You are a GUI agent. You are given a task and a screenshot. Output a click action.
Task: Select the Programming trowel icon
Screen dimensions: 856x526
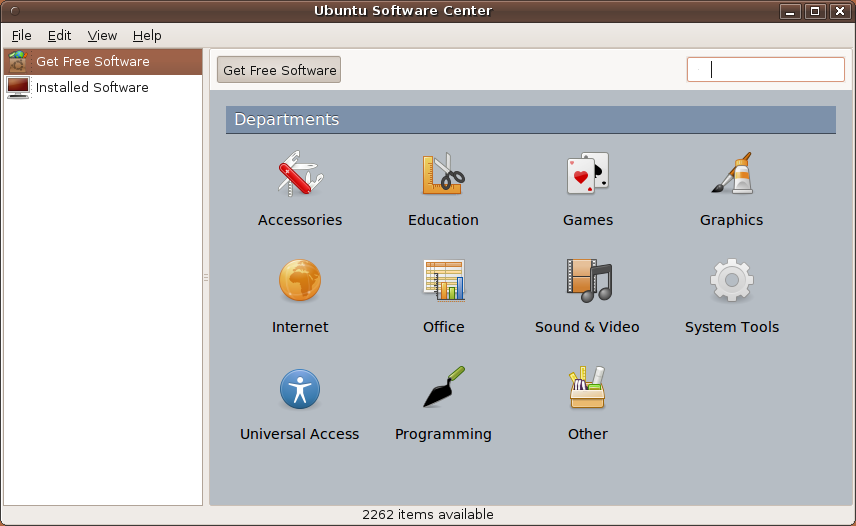click(443, 388)
